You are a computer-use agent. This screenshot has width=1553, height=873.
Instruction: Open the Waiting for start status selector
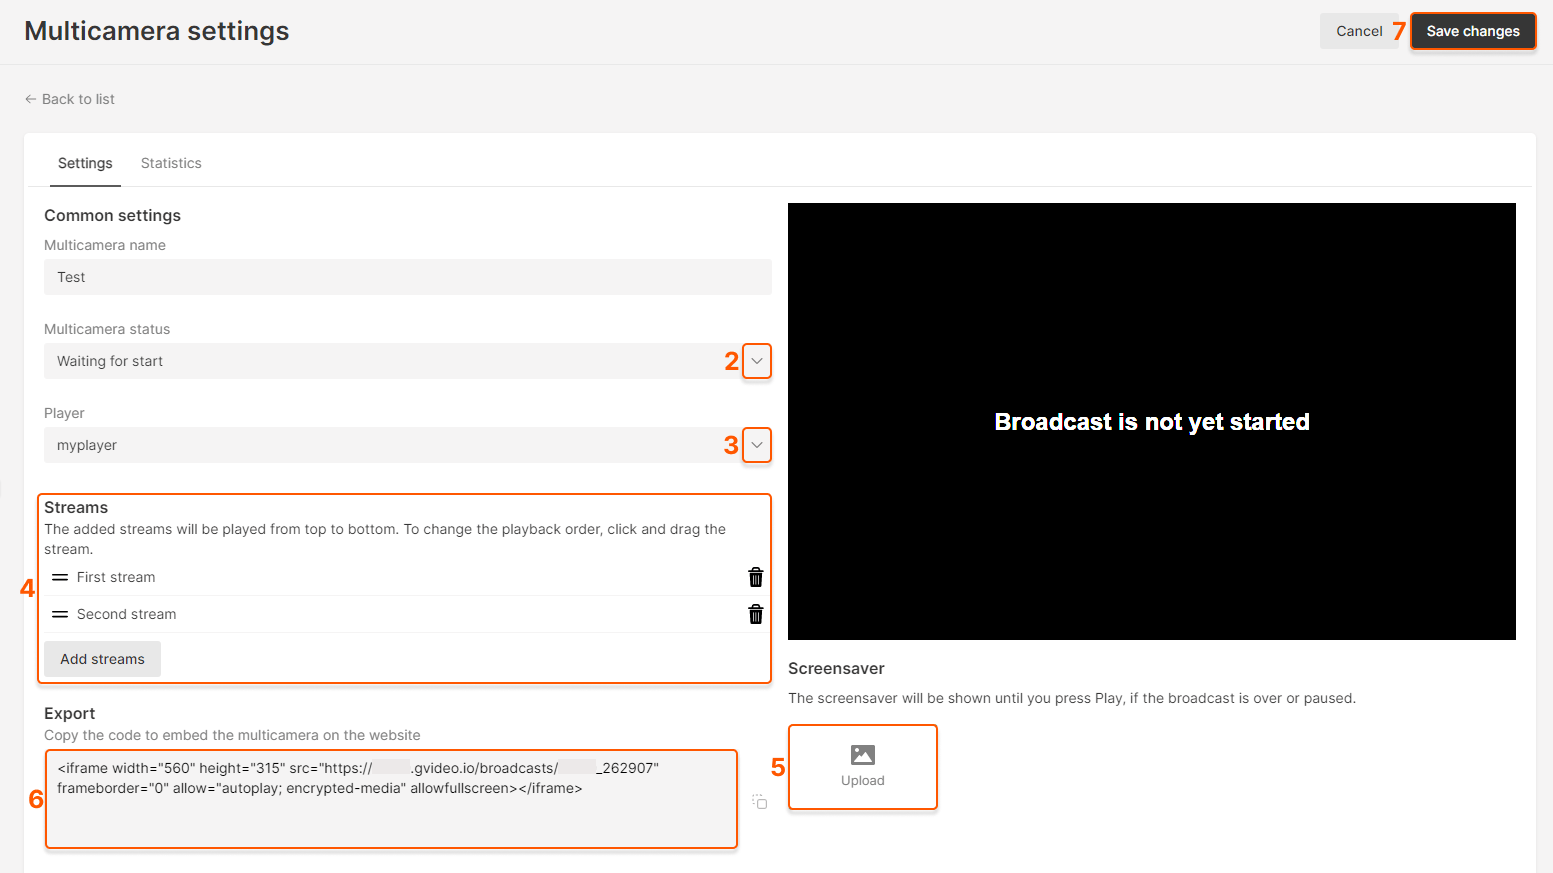tap(408, 361)
